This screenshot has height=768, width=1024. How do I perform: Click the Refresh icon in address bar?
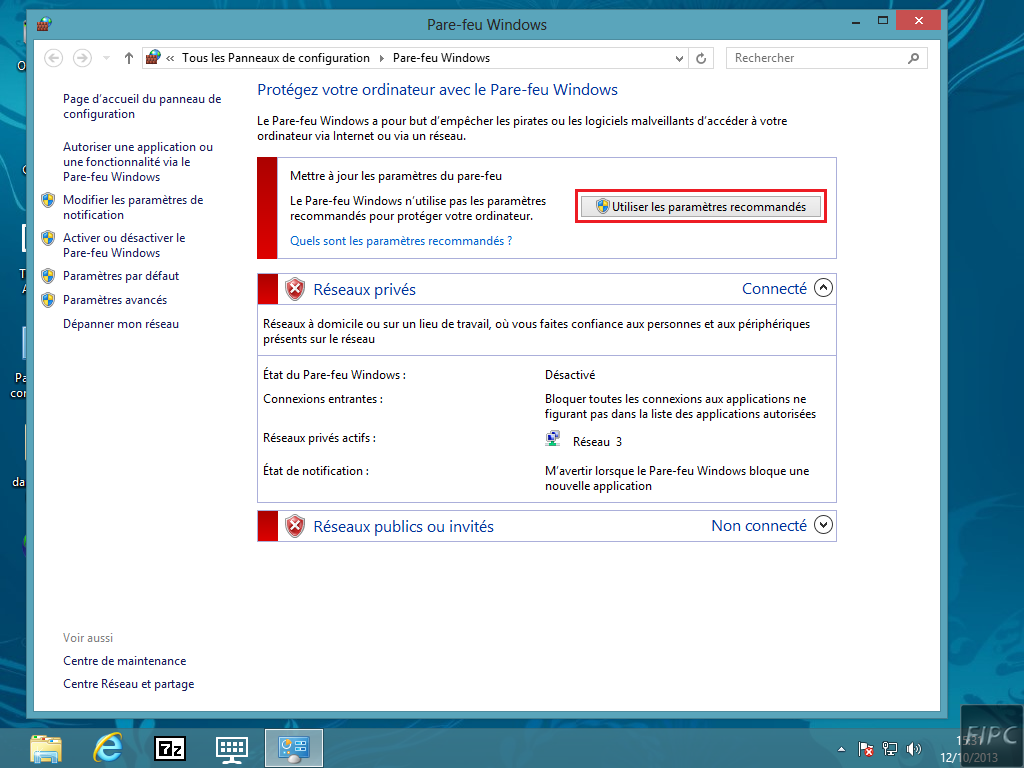(x=702, y=58)
